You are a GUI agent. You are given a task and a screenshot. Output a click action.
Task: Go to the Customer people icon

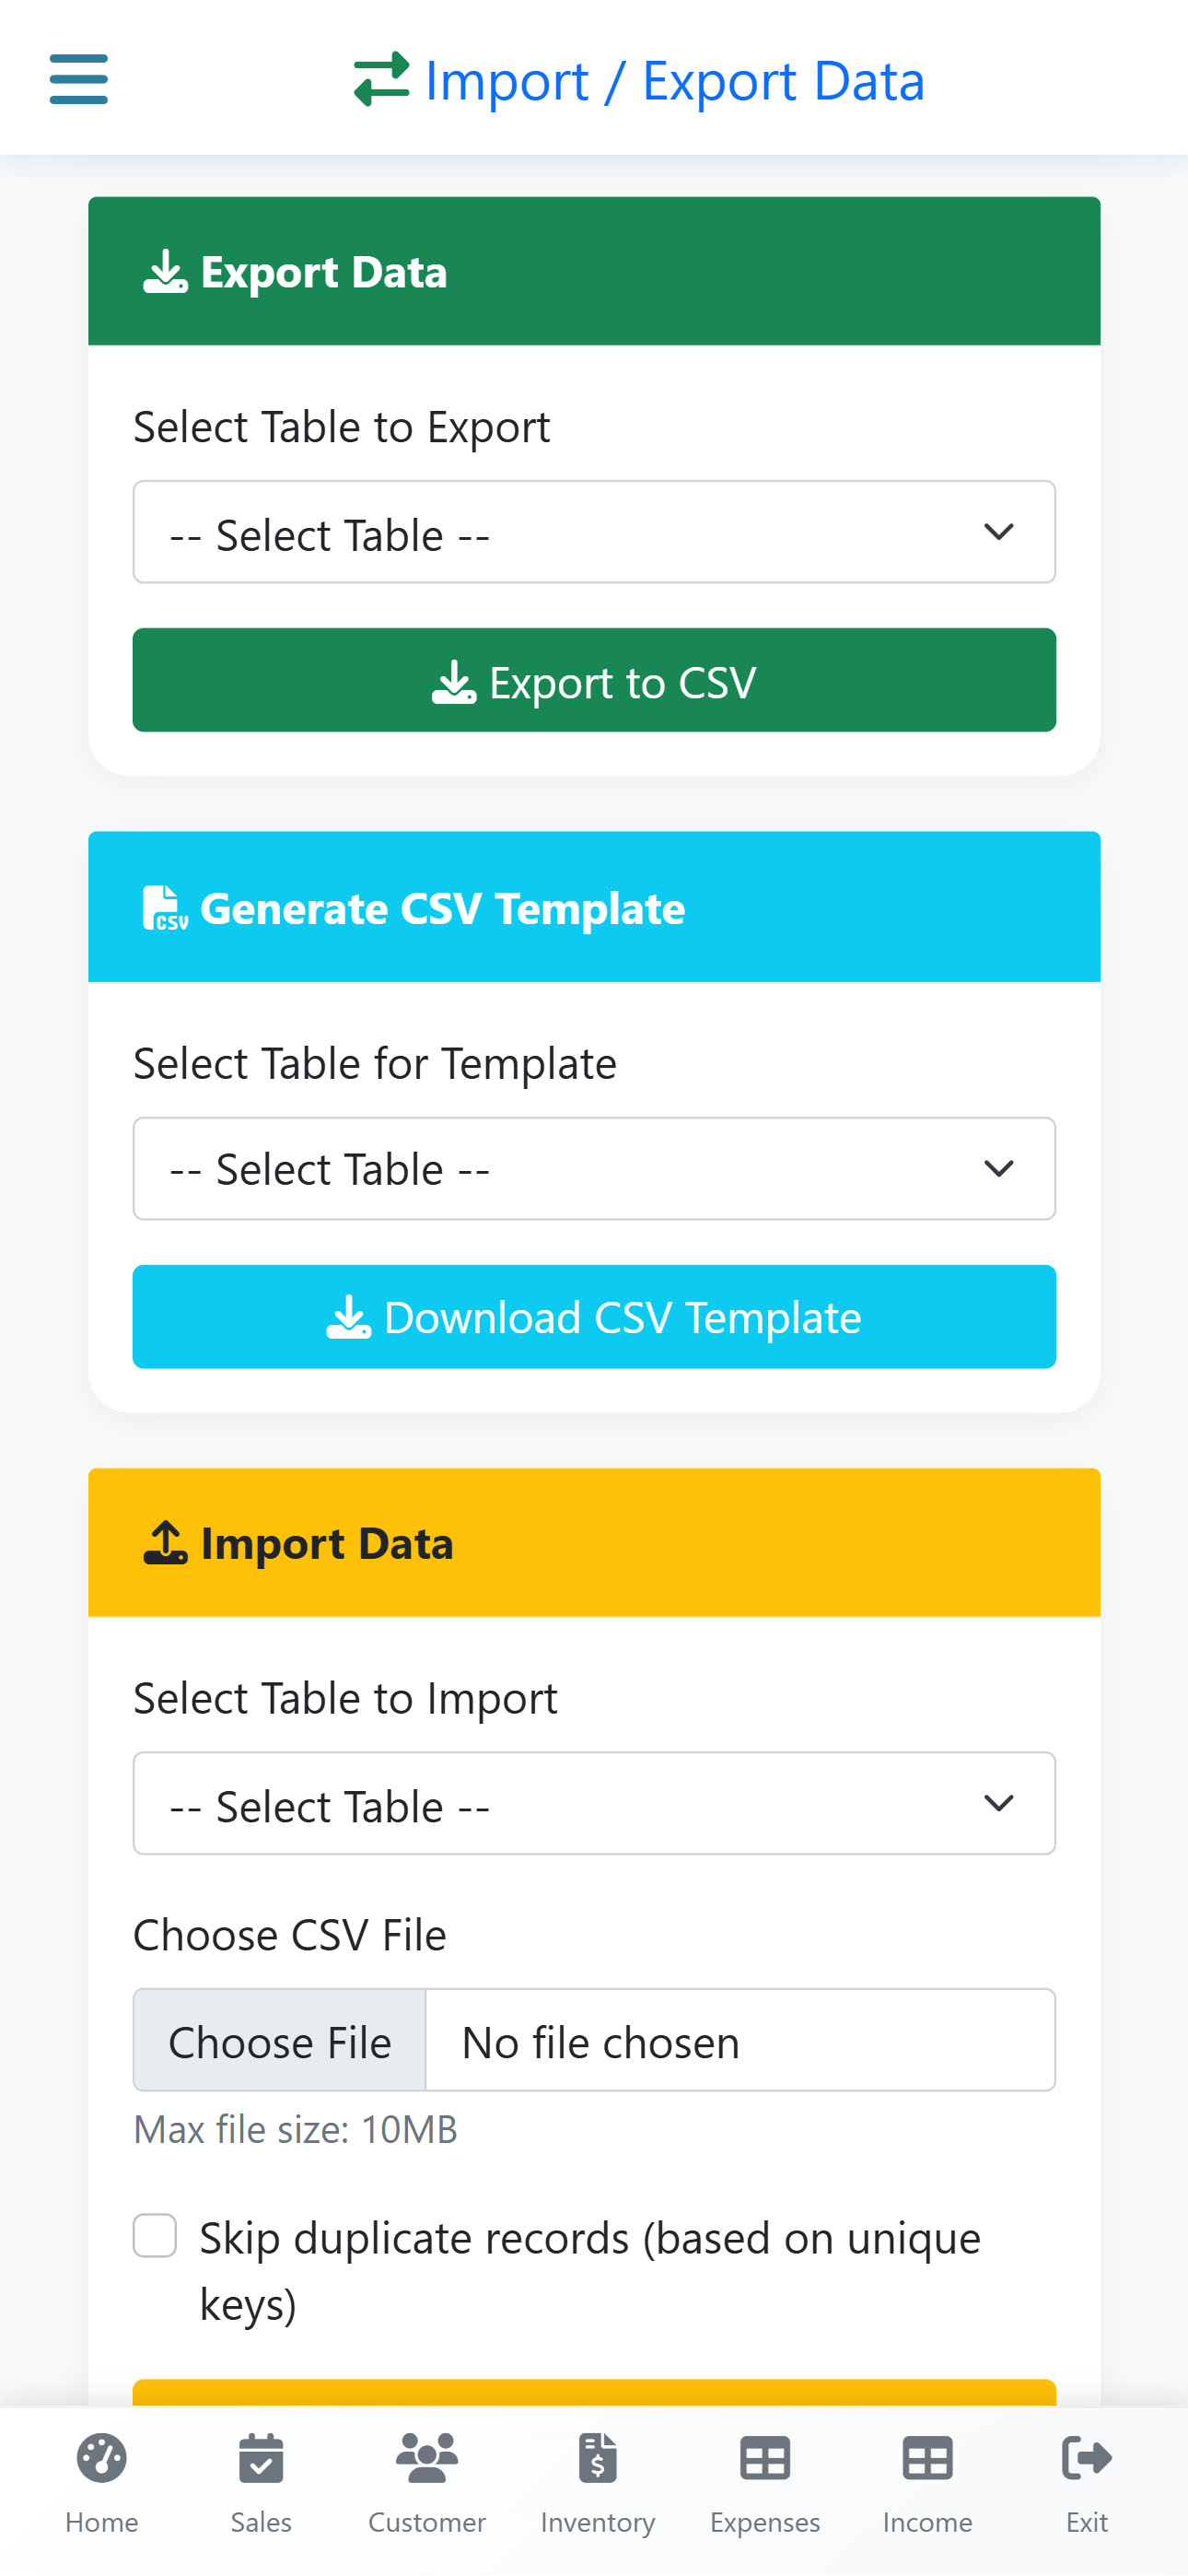click(427, 2458)
